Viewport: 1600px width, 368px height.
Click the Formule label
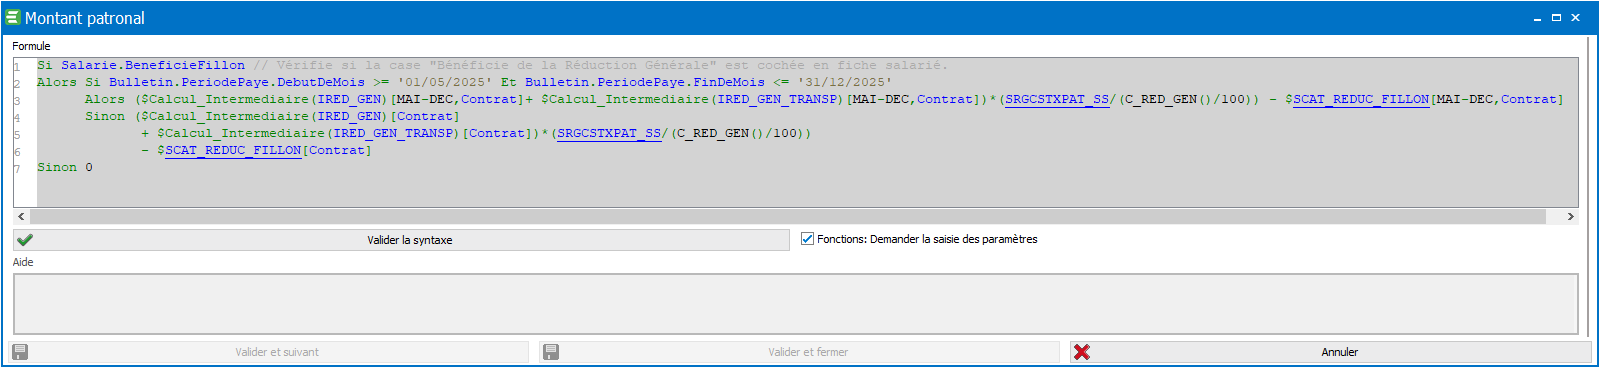pyautogui.click(x=31, y=46)
